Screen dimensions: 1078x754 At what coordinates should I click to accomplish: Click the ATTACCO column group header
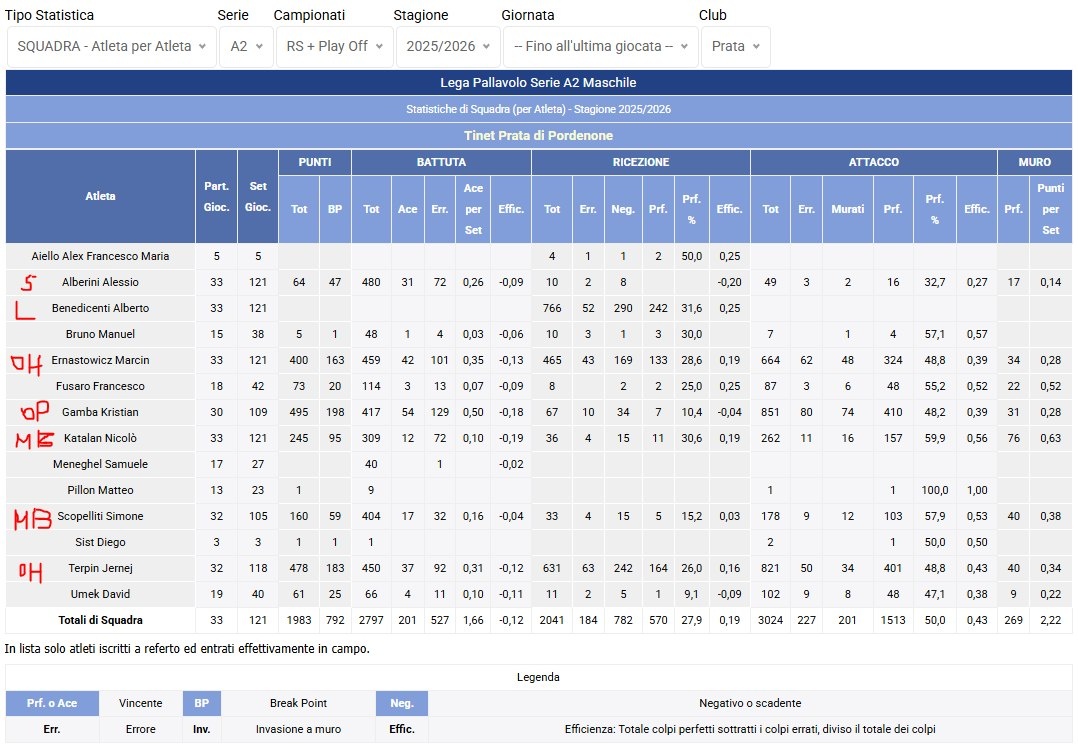coord(874,162)
